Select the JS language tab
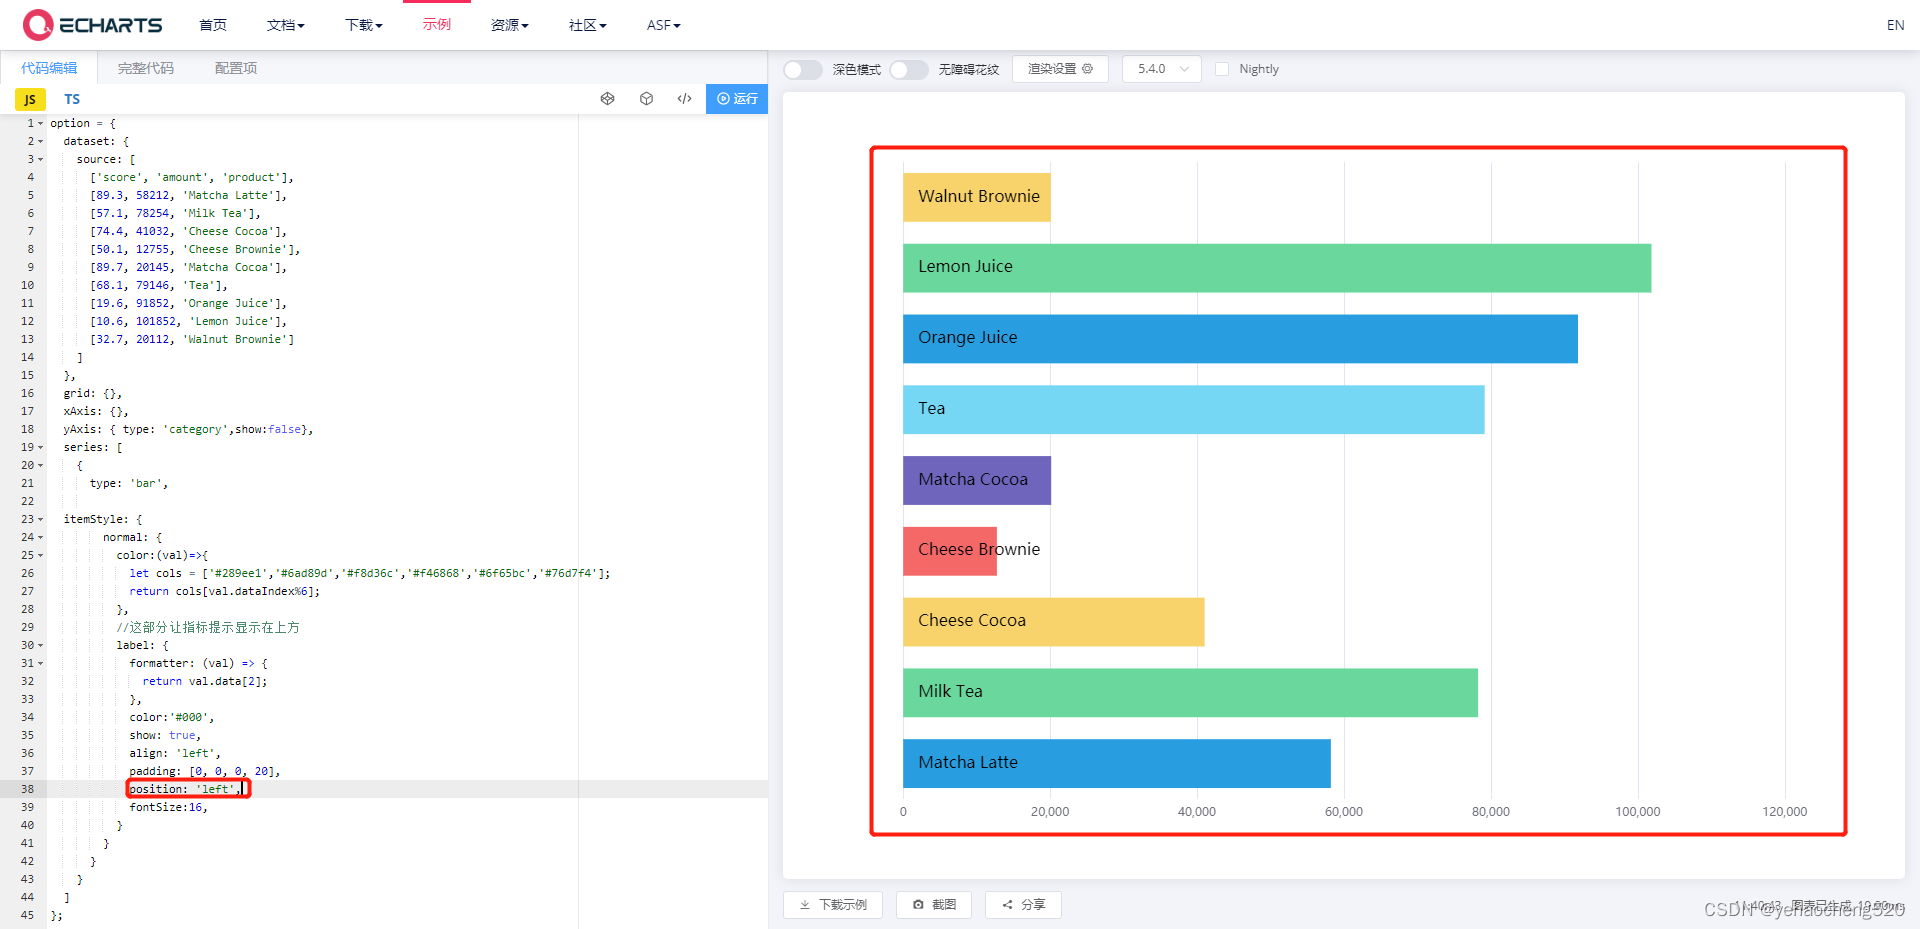This screenshot has height=929, width=1920. coord(30,99)
